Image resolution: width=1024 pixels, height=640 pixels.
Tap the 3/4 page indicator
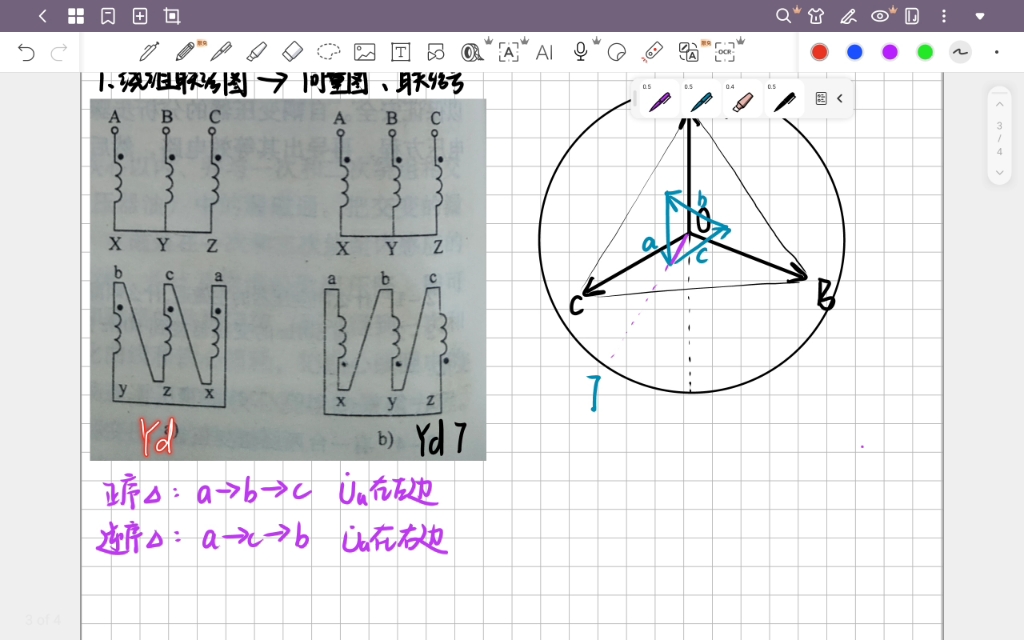999,138
